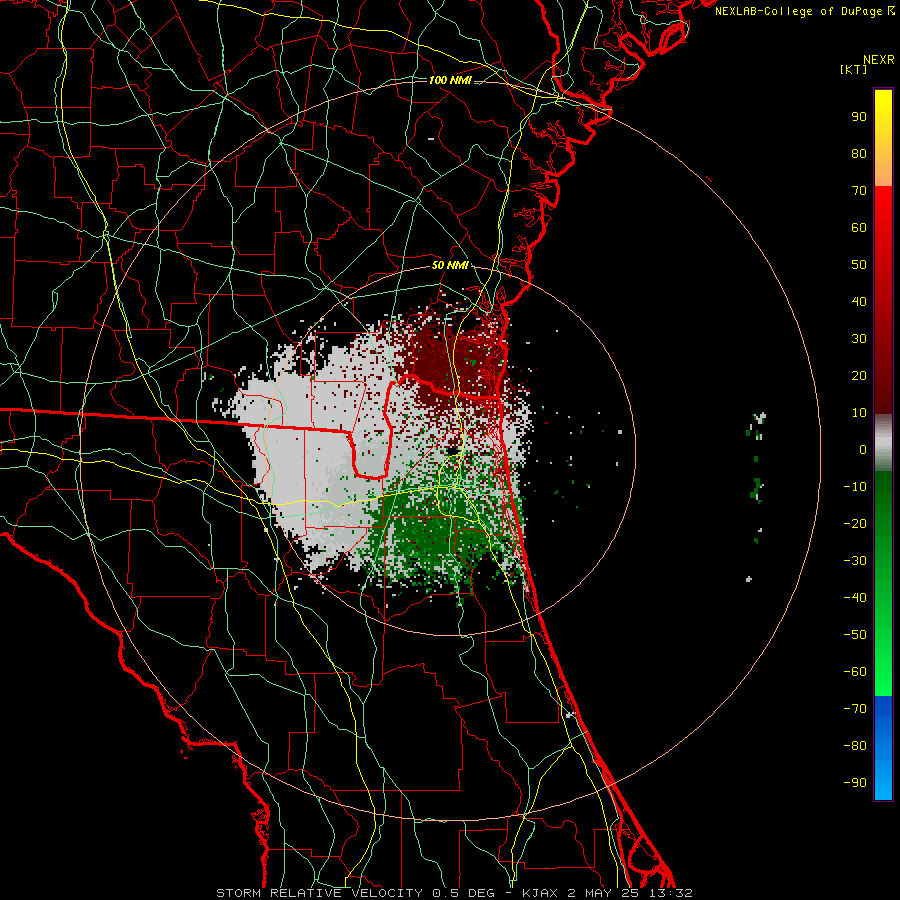
Task: Click the 80 value on velocity scale
Action: coord(859,154)
